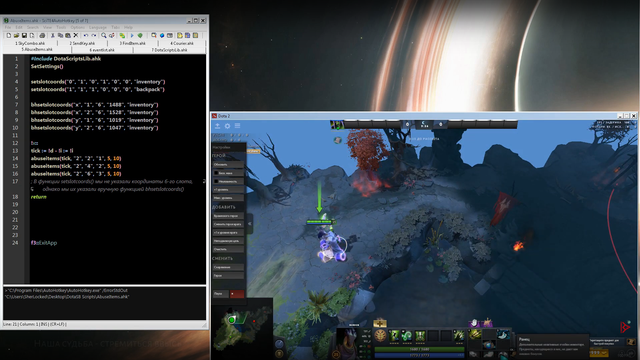This screenshot has width=640, height=360.
Task: Toggle the first checkbox in the demo panel
Action: pyautogui.click(x=216, y=173)
